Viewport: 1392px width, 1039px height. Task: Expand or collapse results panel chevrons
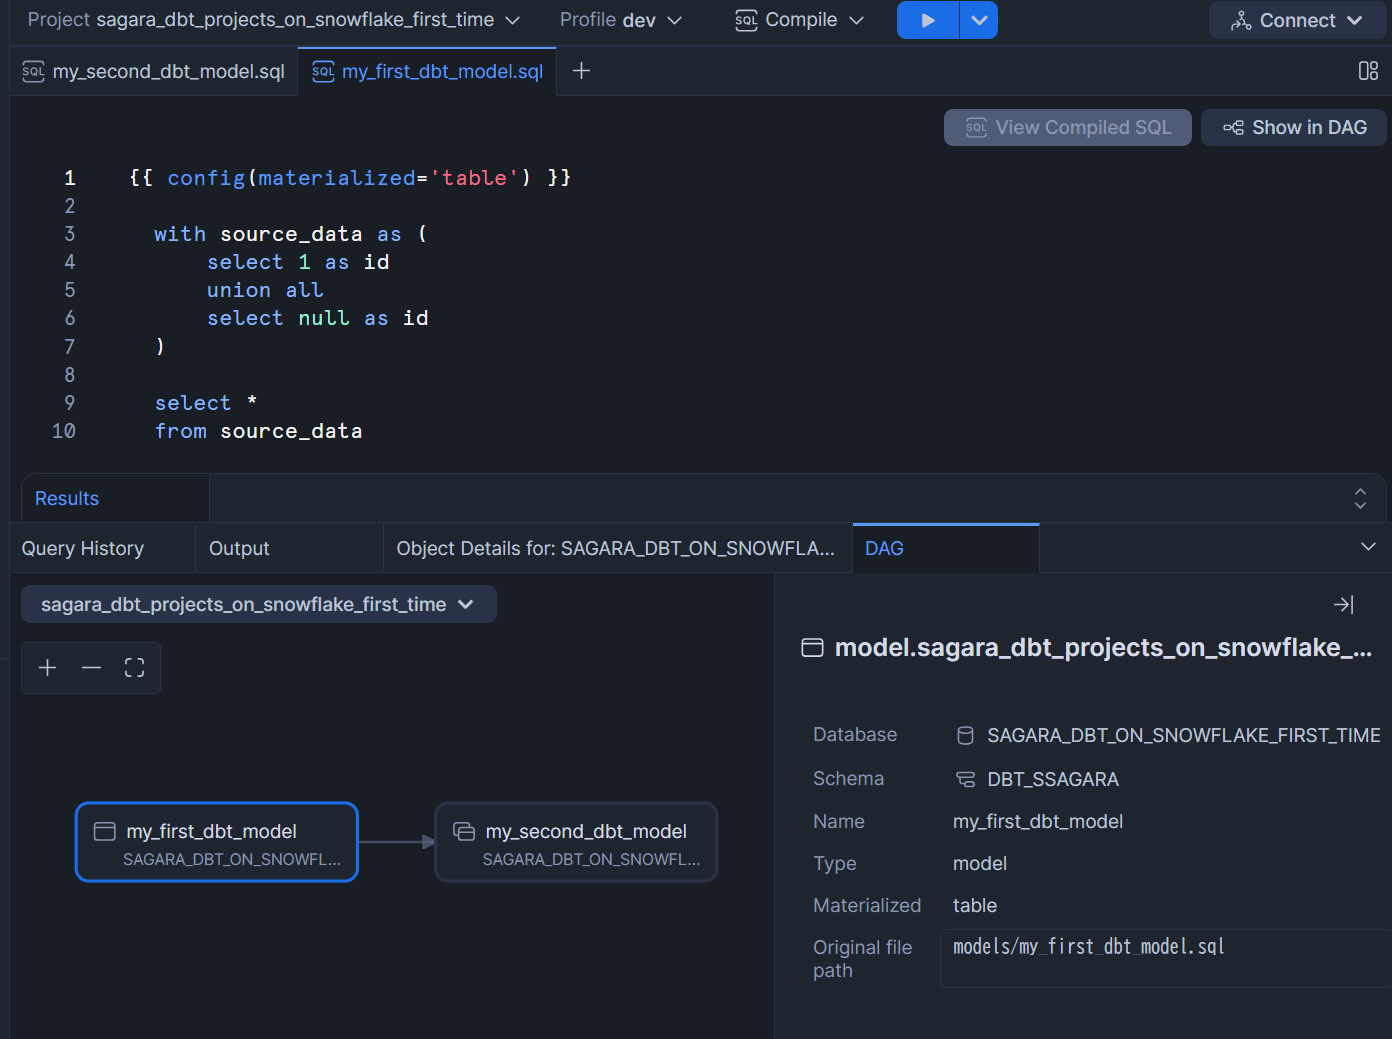(x=1360, y=498)
